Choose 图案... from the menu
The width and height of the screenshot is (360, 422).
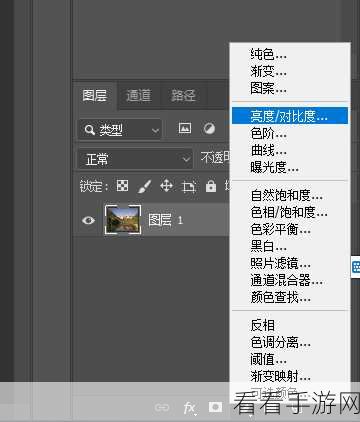[x=290, y=88]
